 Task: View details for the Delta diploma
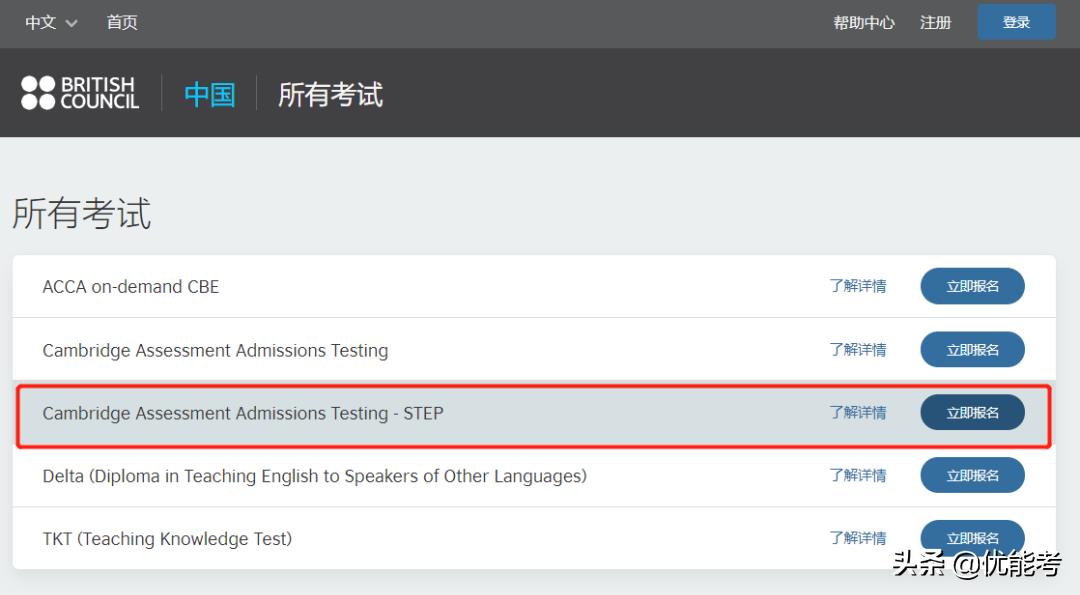pyautogui.click(x=857, y=476)
